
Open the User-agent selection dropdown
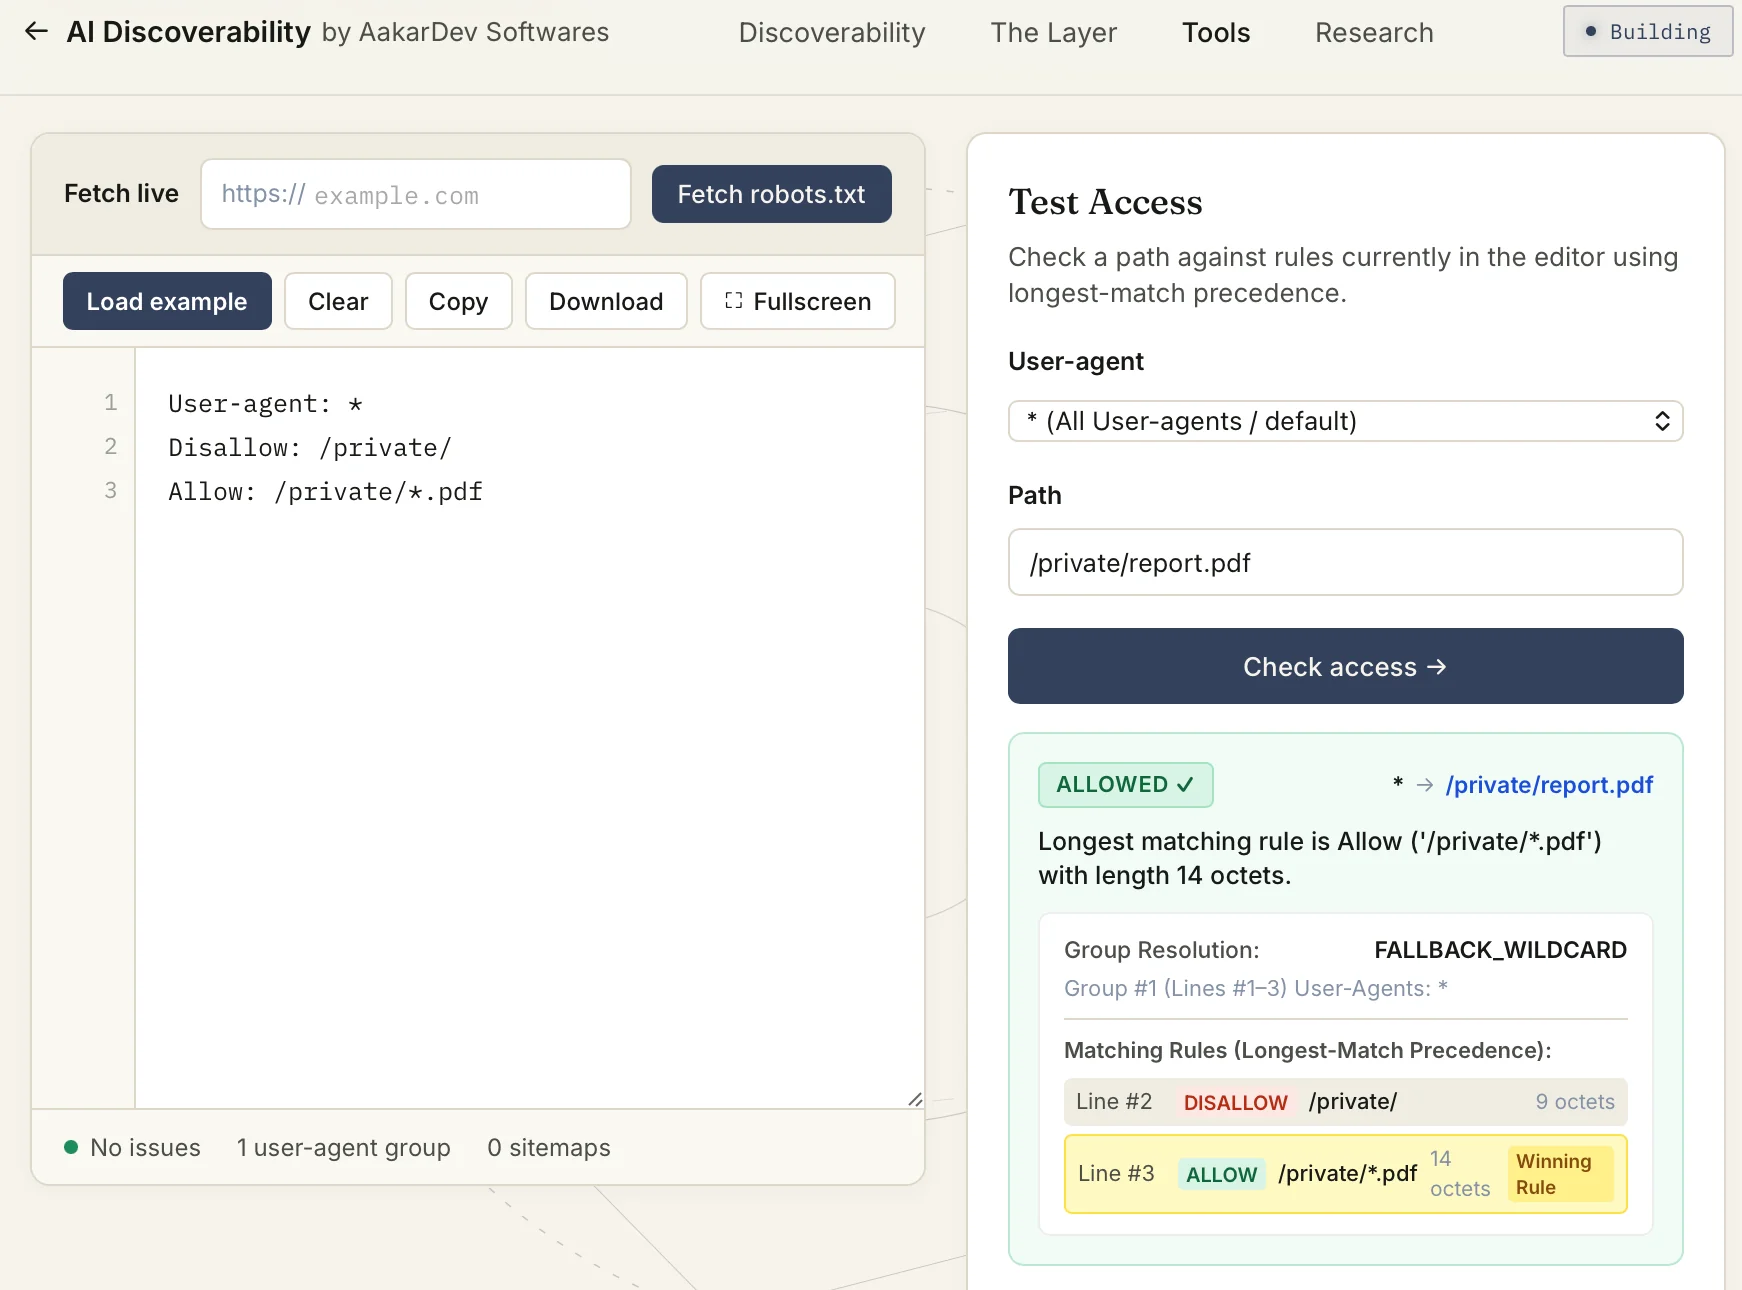click(x=1345, y=421)
